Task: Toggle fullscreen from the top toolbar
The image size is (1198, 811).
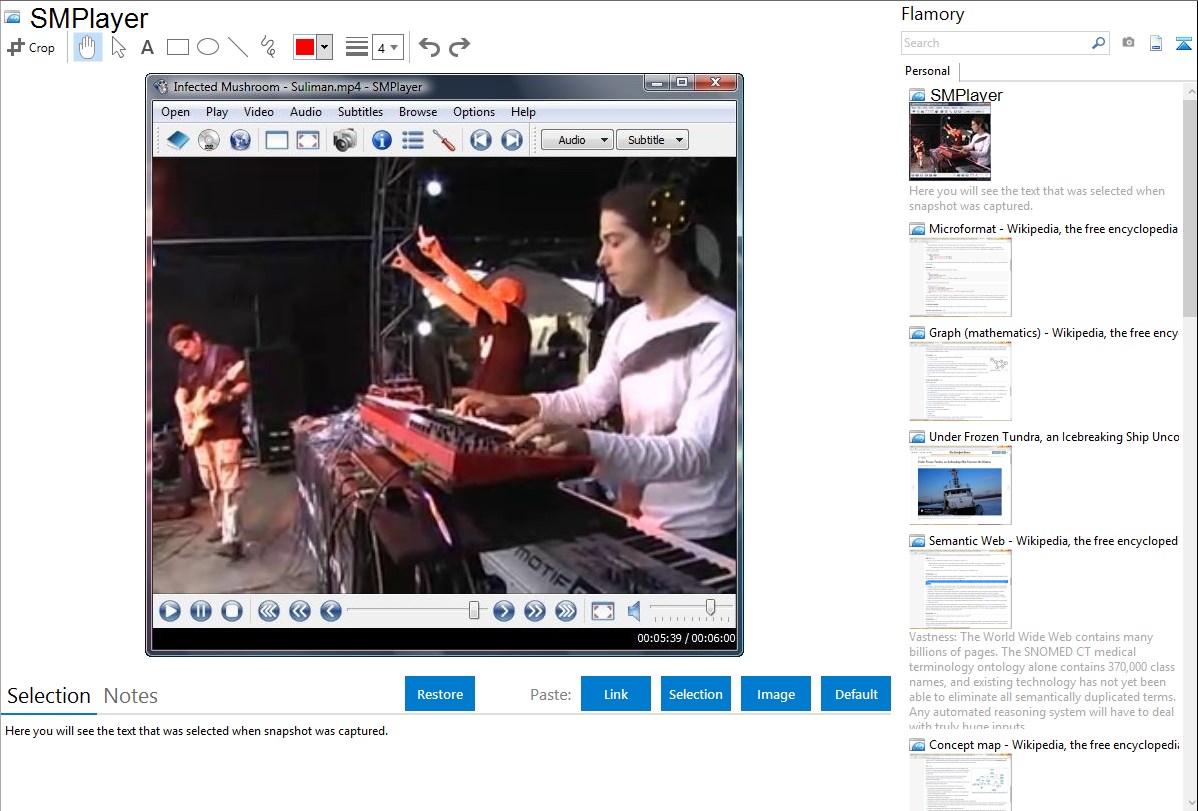Action: coord(308,140)
